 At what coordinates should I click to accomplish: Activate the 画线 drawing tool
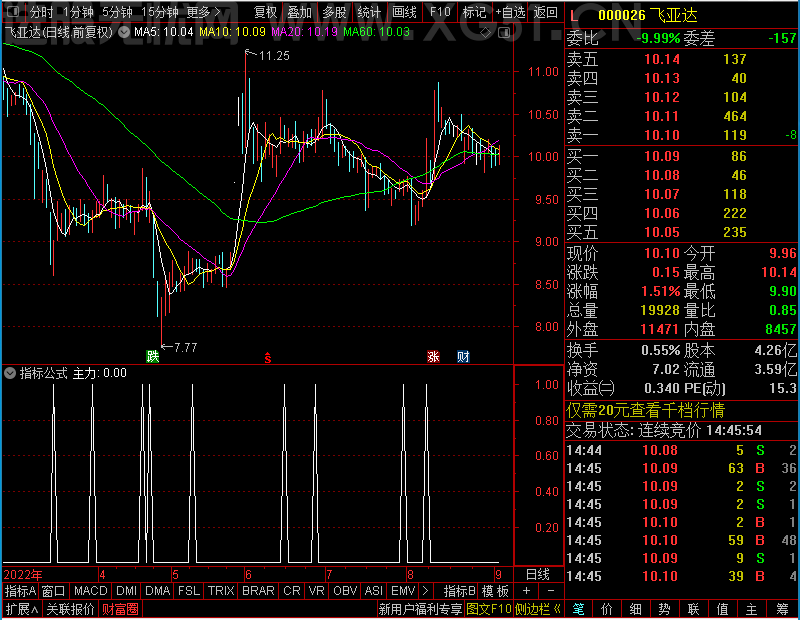click(x=404, y=12)
